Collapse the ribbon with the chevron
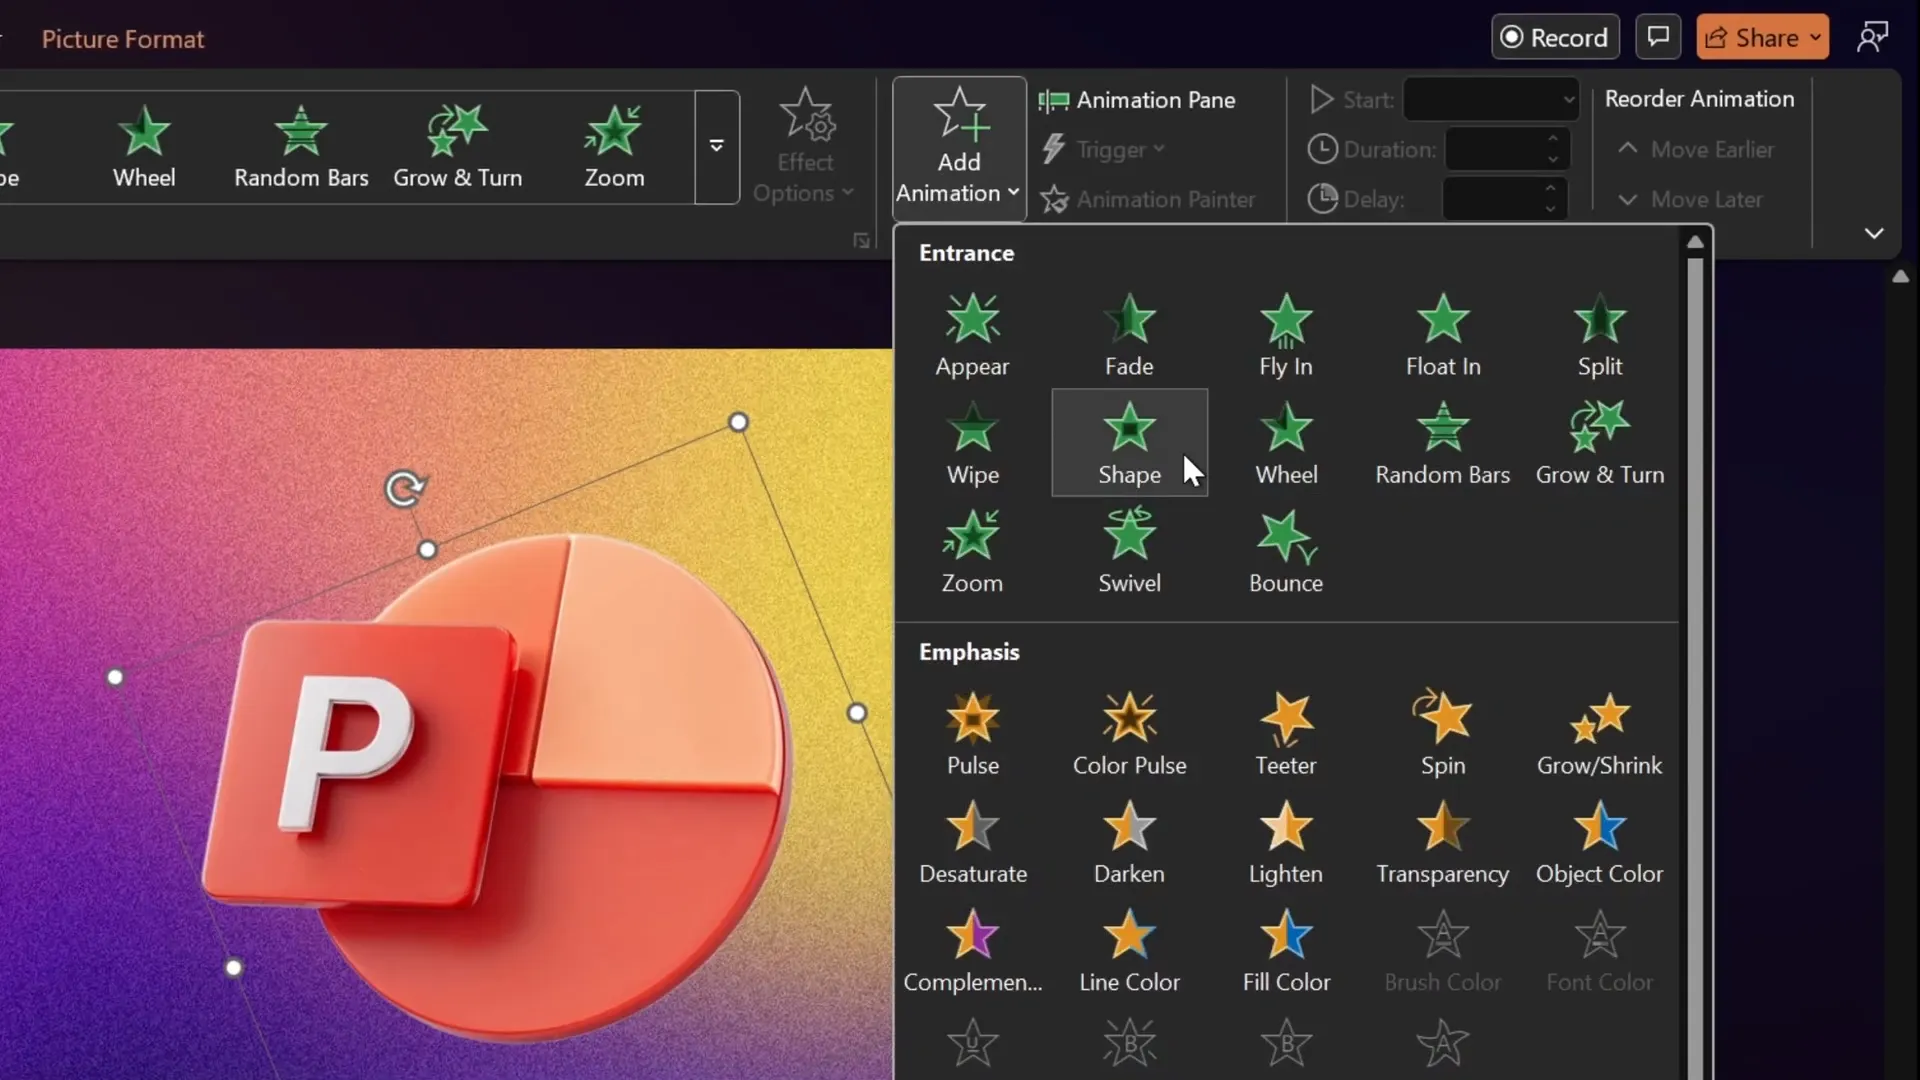This screenshot has width=1920, height=1080. pos(1874,233)
